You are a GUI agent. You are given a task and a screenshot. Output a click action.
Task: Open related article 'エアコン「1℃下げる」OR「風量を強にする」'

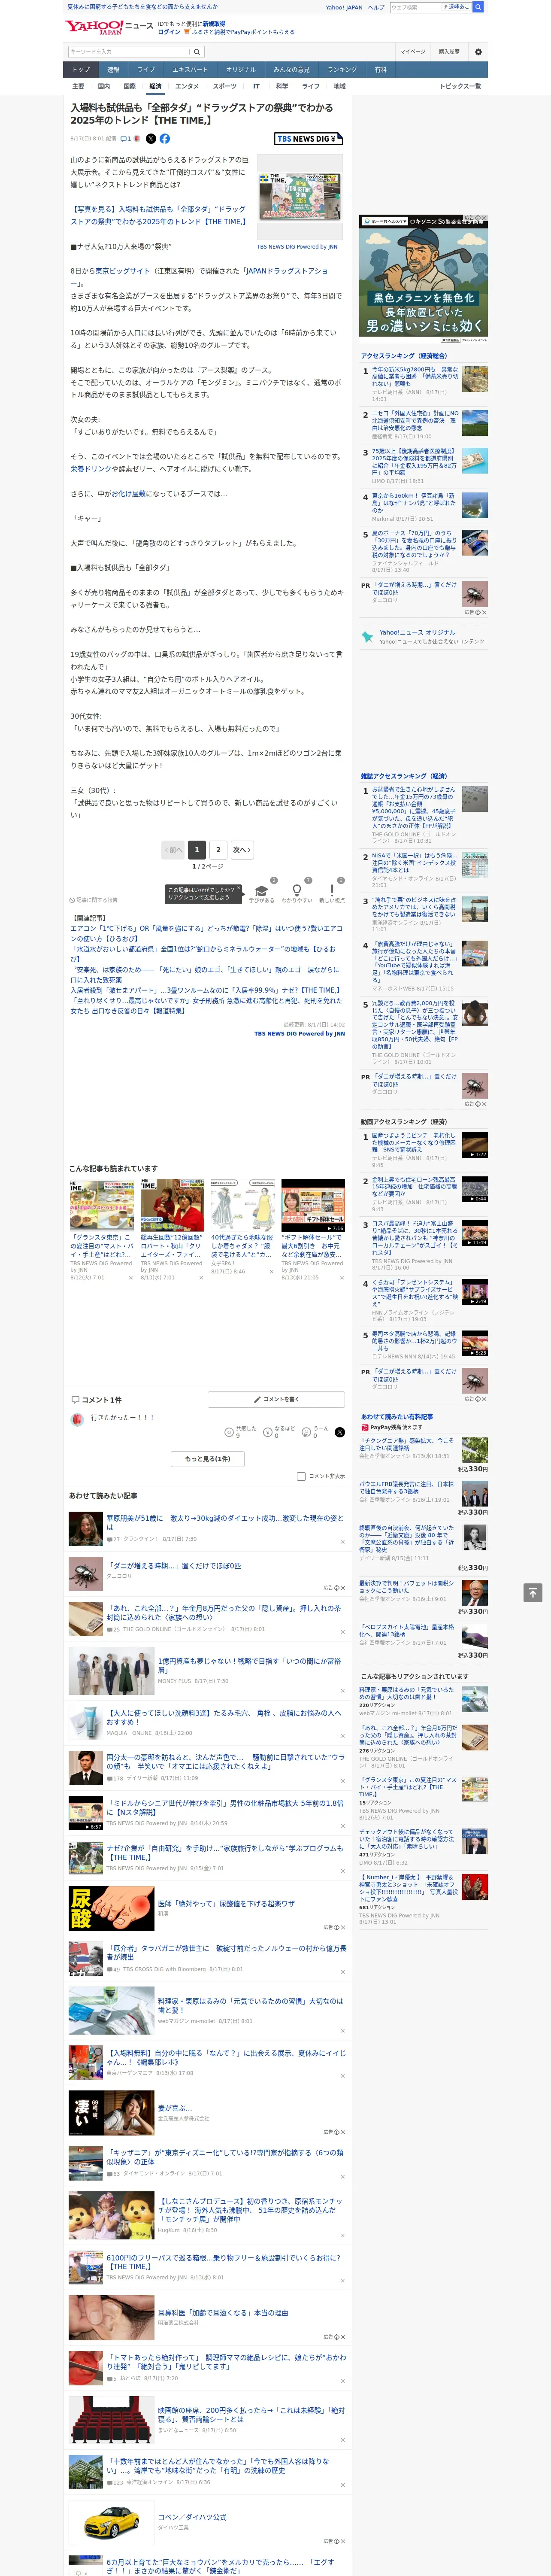(206, 933)
